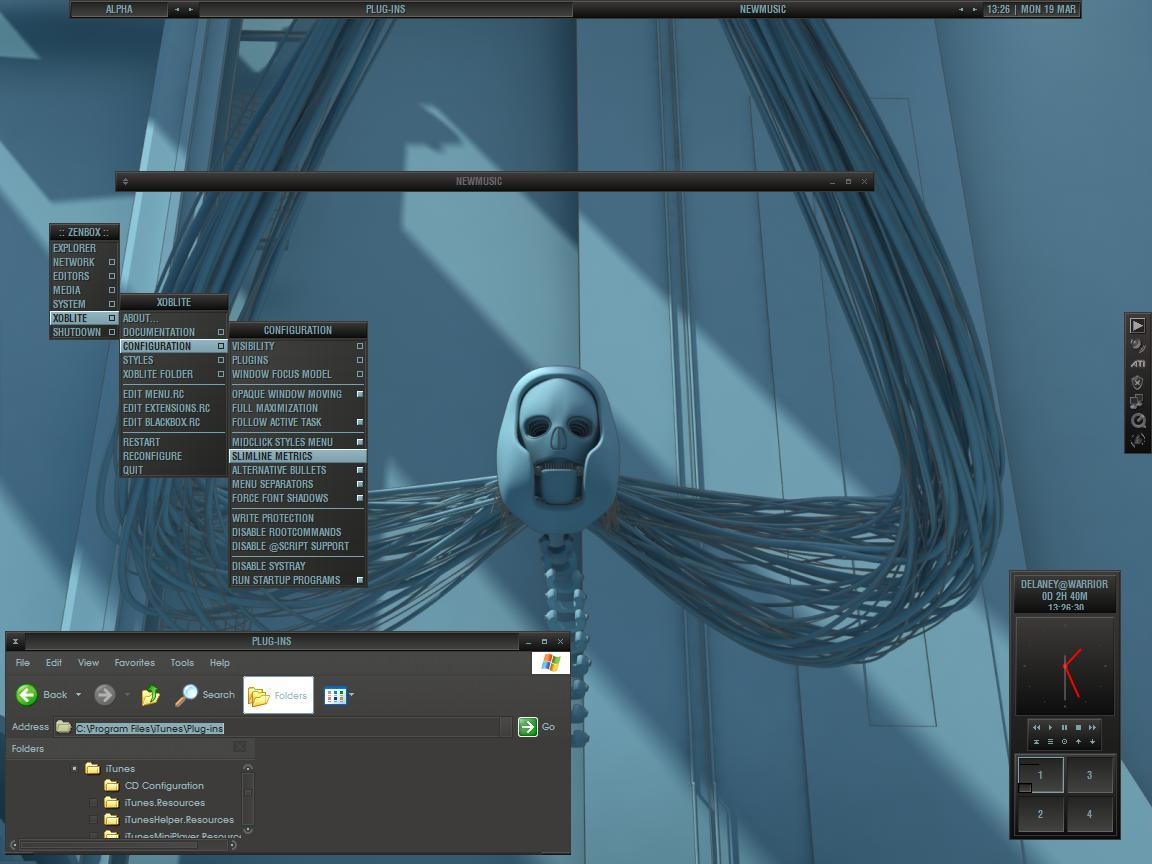Viewport: 1152px width, 864px height.
Task: Click the green Go arrow icon
Action: [528, 727]
